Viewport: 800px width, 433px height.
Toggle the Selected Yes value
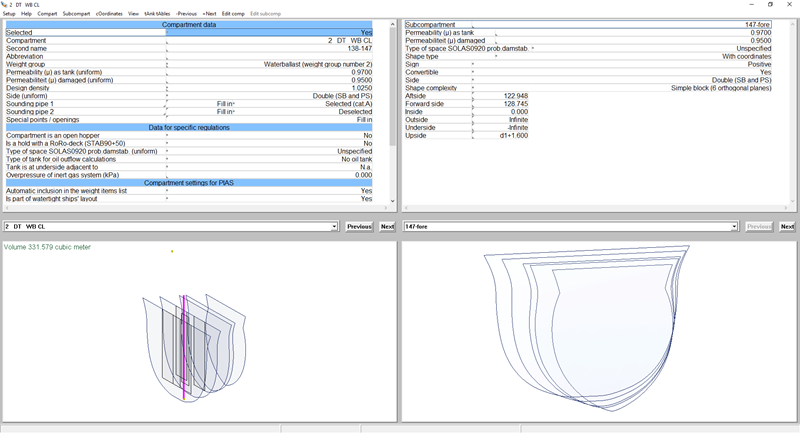[365, 32]
